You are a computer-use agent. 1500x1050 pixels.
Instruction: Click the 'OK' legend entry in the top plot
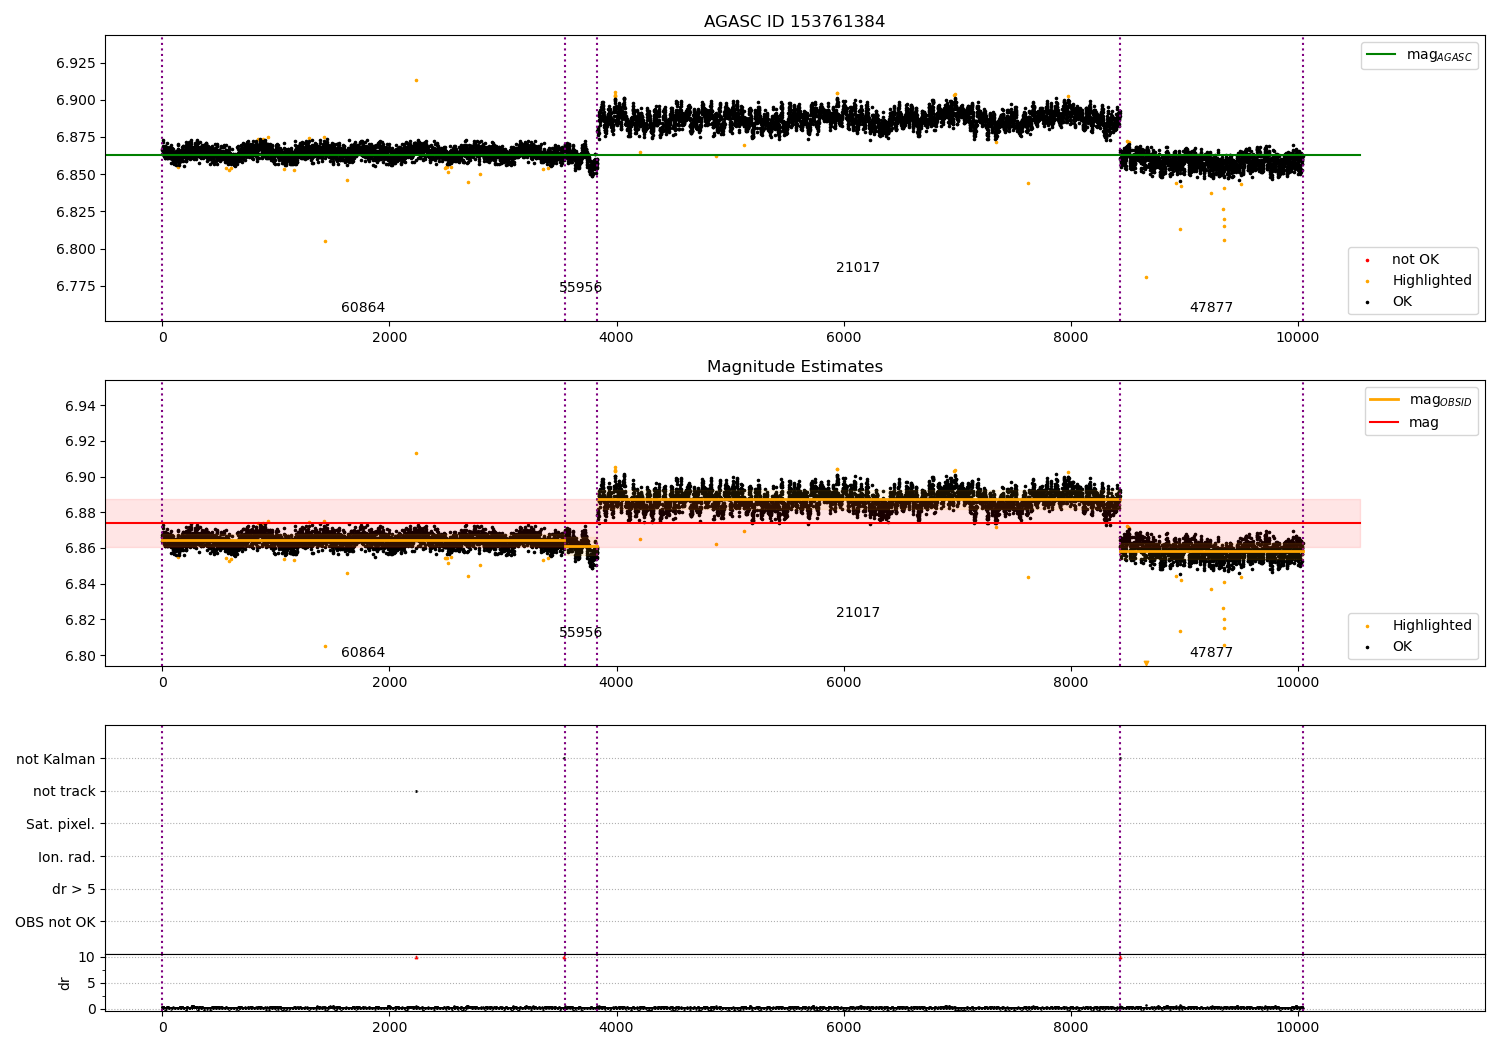(1402, 302)
